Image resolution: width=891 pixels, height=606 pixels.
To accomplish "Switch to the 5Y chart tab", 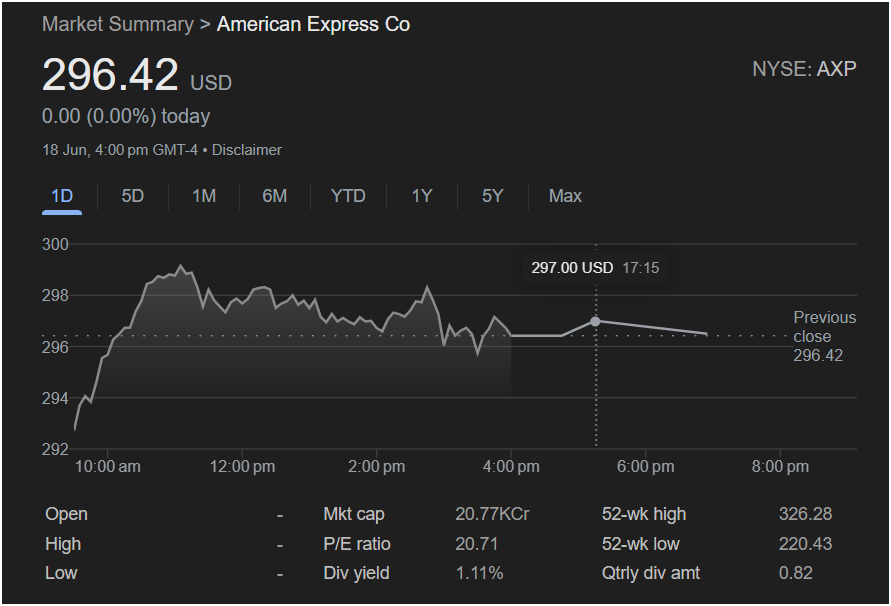I will coord(493,196).
